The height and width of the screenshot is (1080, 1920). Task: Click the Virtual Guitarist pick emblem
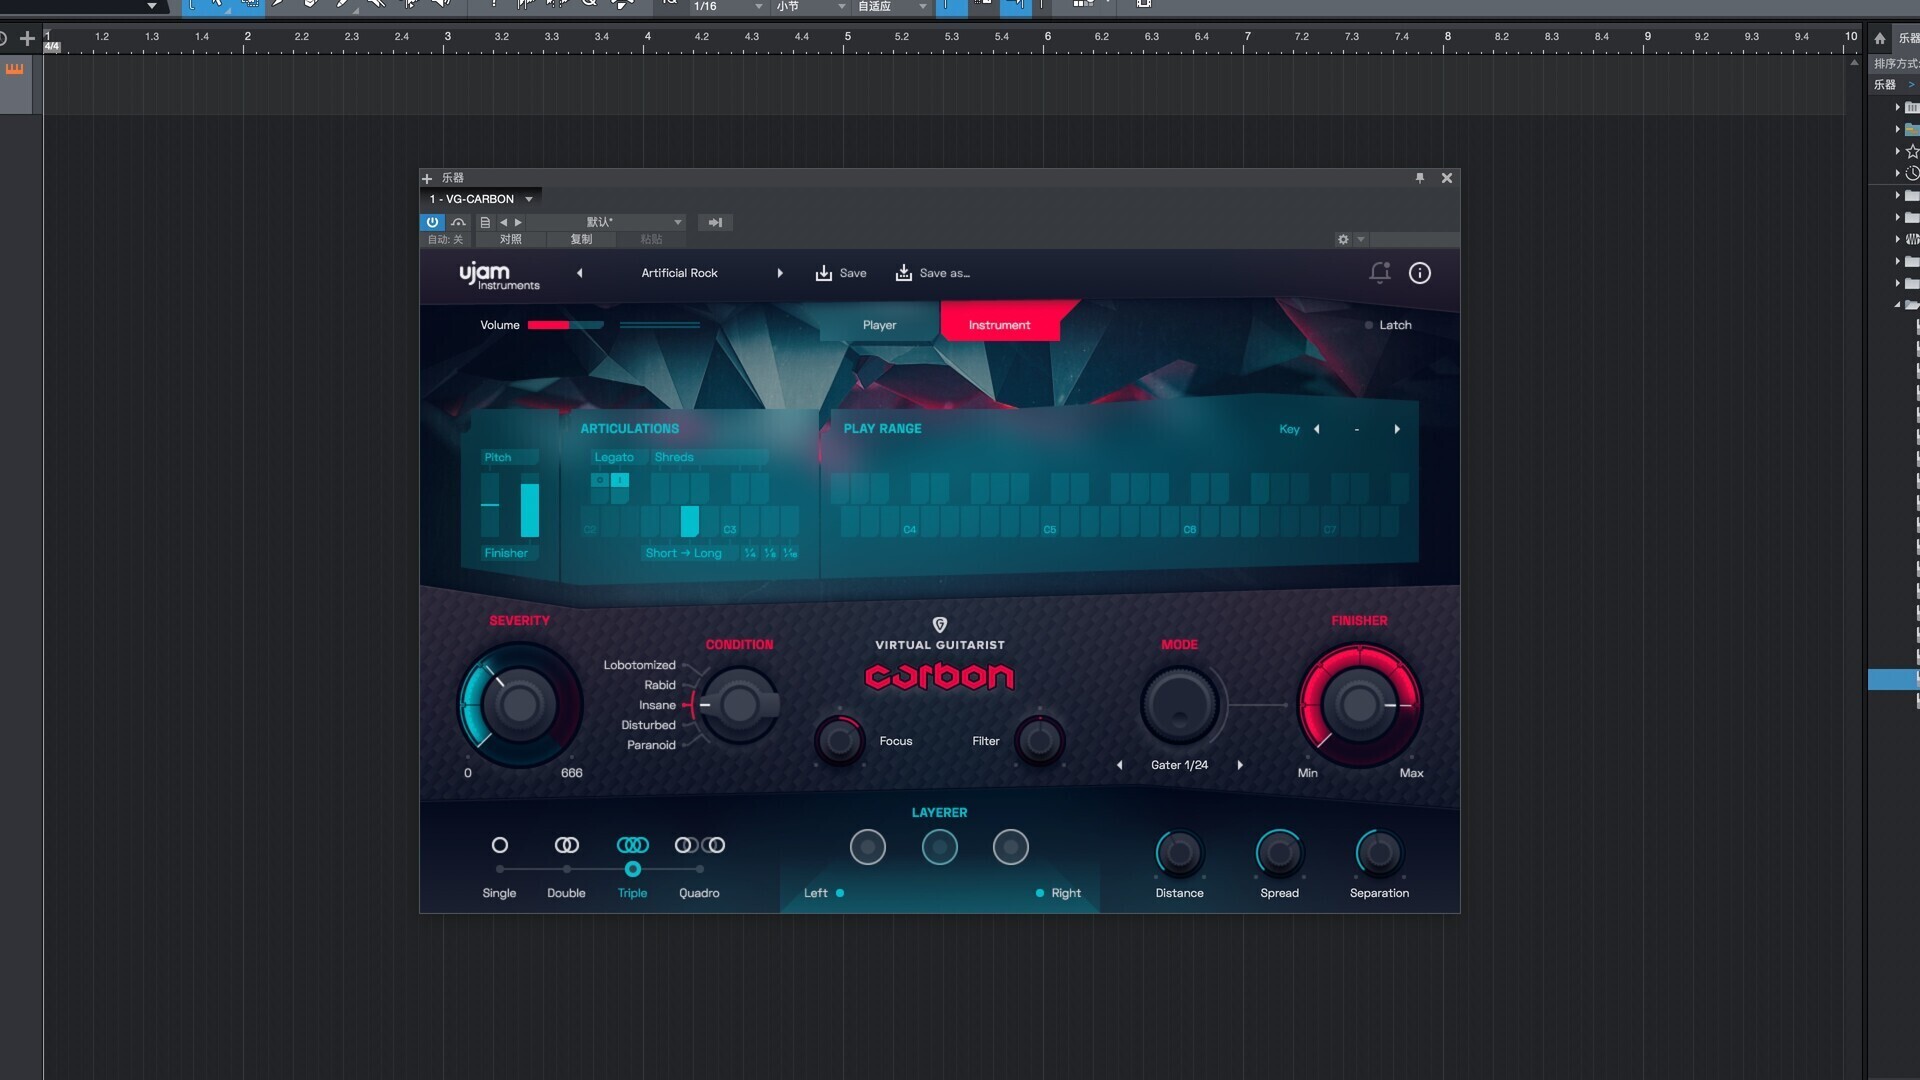point(940,625)
